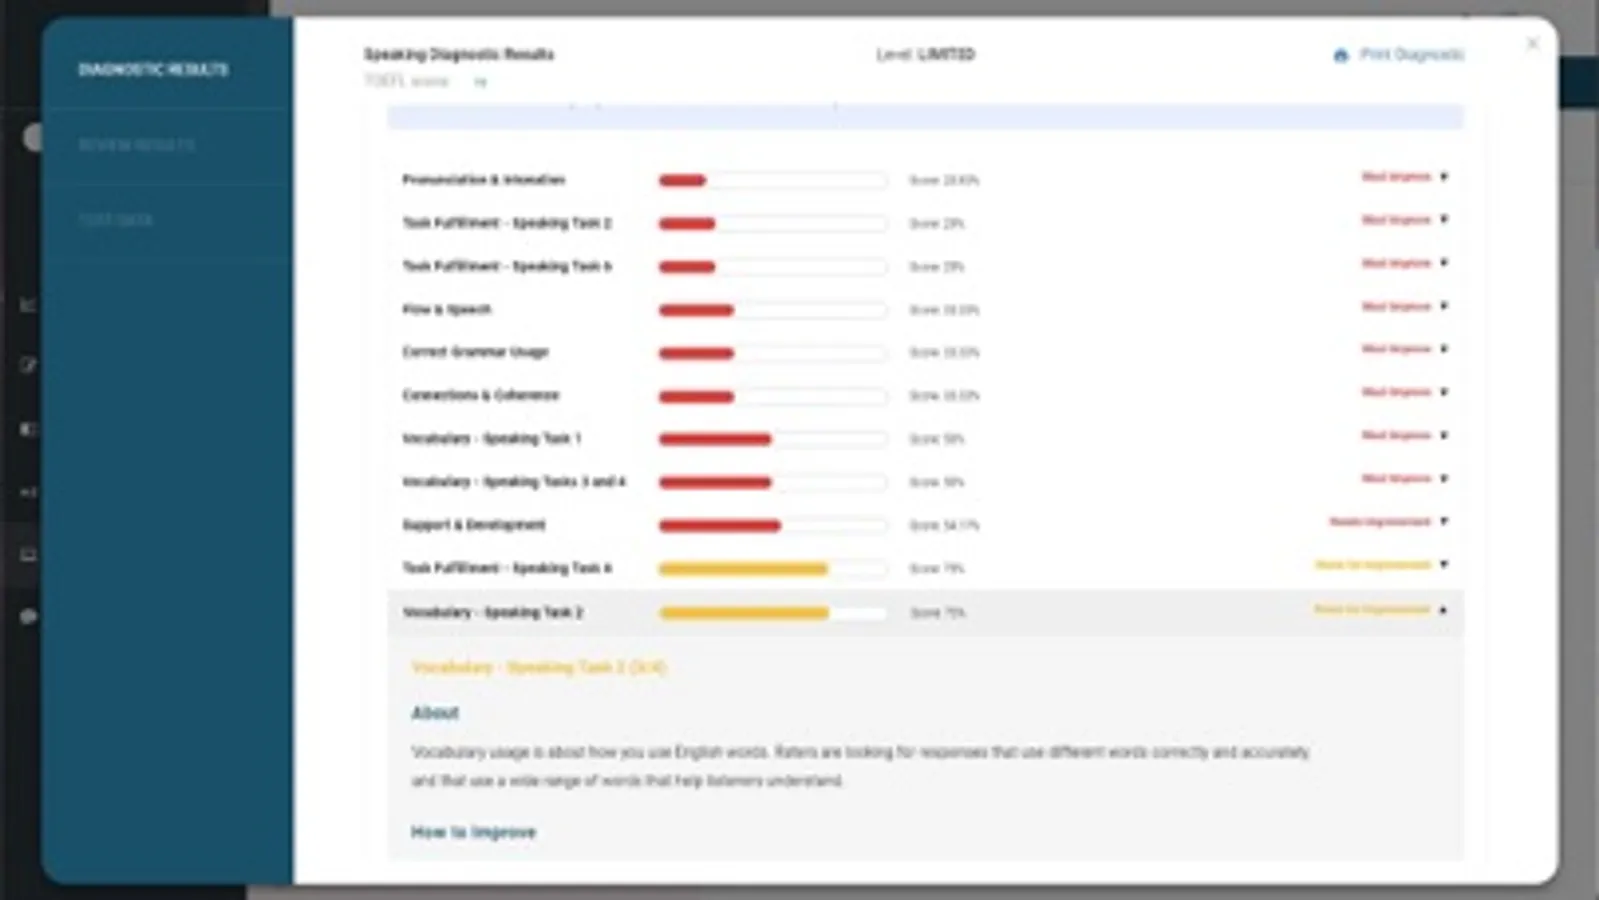Viewport: 1599px width, 900px height.
Task: Click Vocabulary - Speaking Tasks 3 and 4 label
Action: [x=514, y=482]
